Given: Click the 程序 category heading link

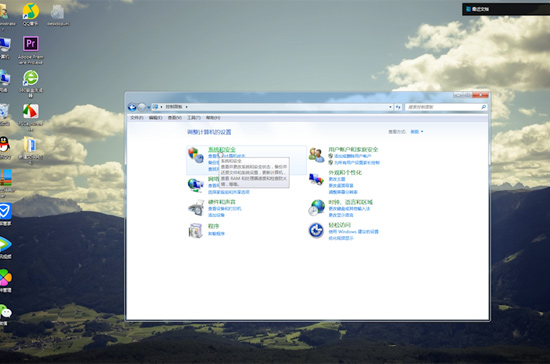Looking at the screenshot, I should pos(214,226).
